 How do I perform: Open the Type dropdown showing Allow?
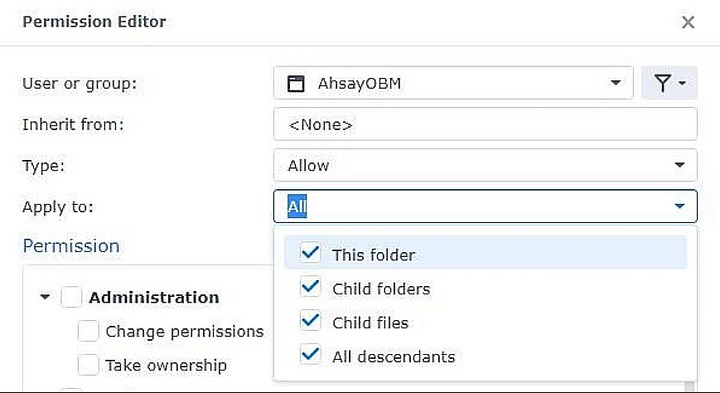tap(485, 165)
